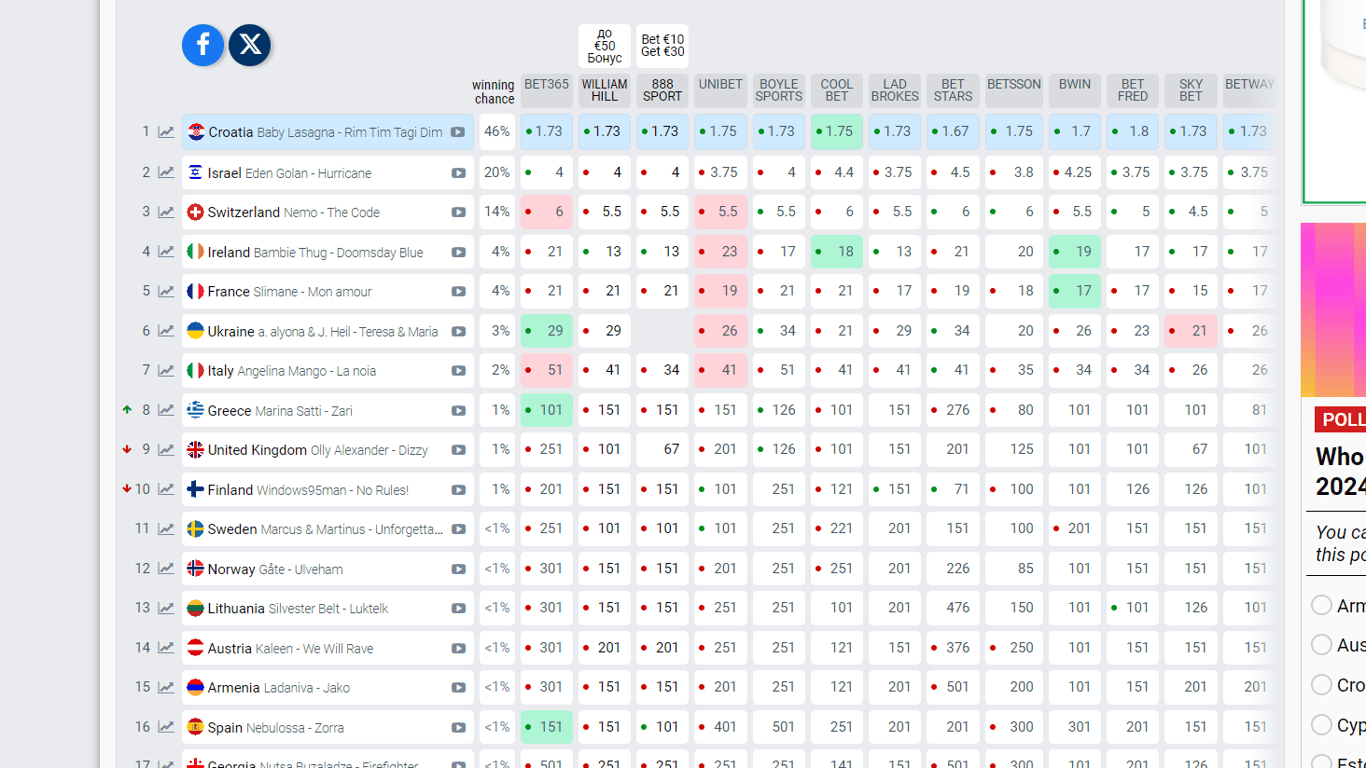Click the Bet €10 Get €30 offer

tap(662, 46)
